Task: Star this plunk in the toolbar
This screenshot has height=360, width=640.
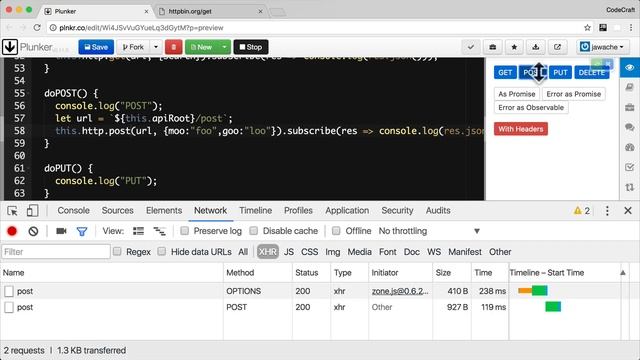Action: click(514, 47)
